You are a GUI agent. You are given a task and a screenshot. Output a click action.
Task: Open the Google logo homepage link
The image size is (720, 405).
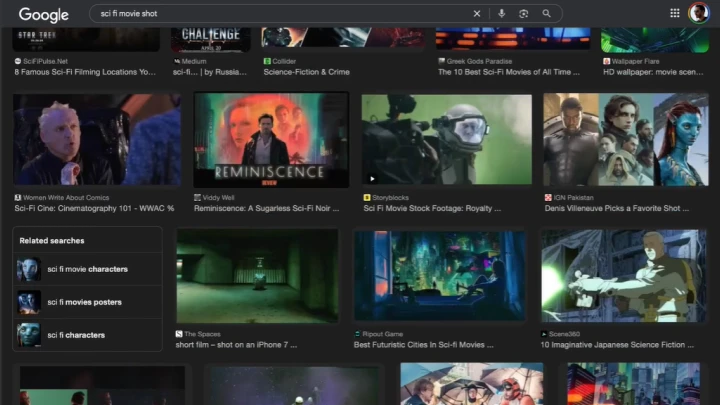coord(44,14)
